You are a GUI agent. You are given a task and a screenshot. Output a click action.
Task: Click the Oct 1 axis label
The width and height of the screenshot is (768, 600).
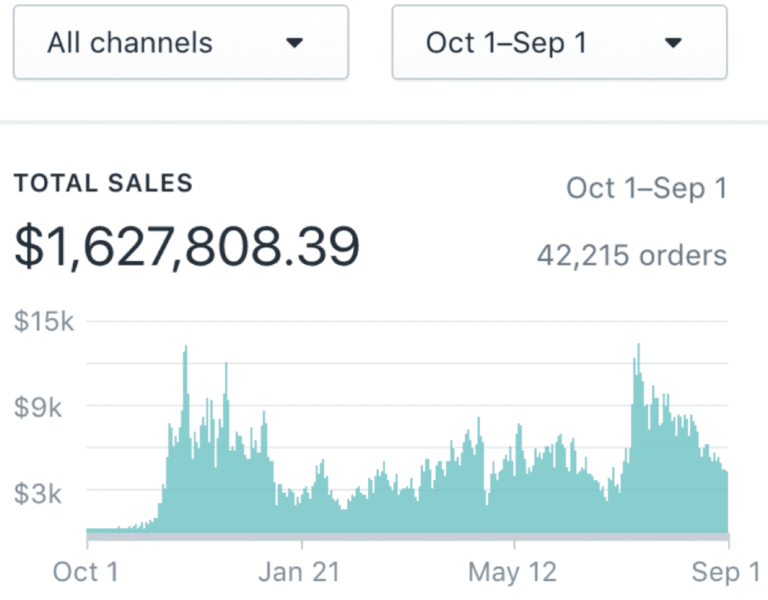(85, 572)
